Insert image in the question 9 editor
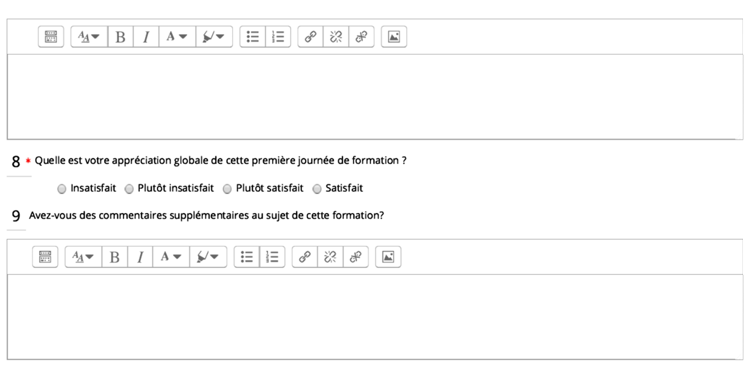The image size is (745, 367). (388, 257)
